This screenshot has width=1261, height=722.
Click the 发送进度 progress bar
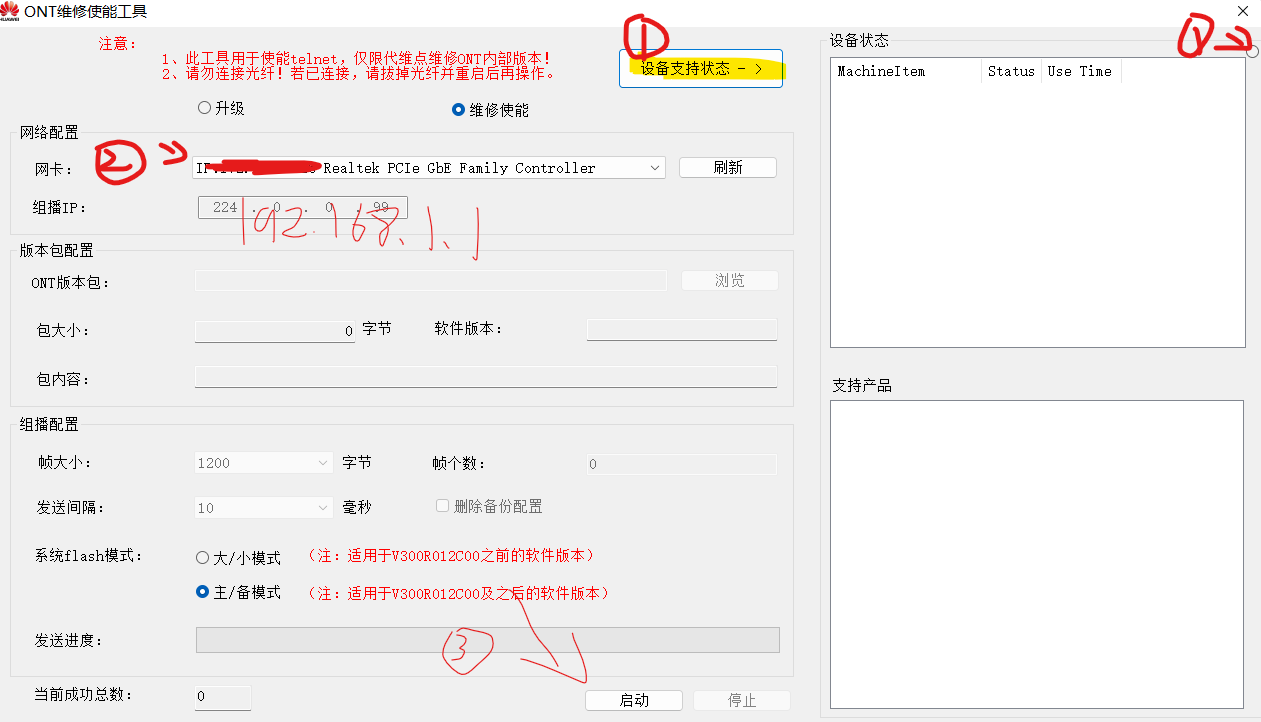pos(488,640)
